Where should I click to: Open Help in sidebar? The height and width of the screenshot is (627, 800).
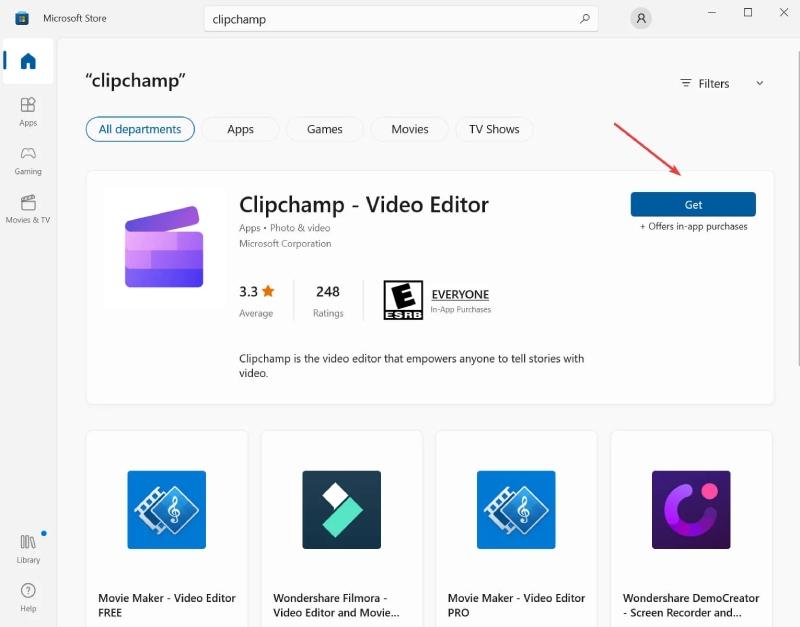28,597
